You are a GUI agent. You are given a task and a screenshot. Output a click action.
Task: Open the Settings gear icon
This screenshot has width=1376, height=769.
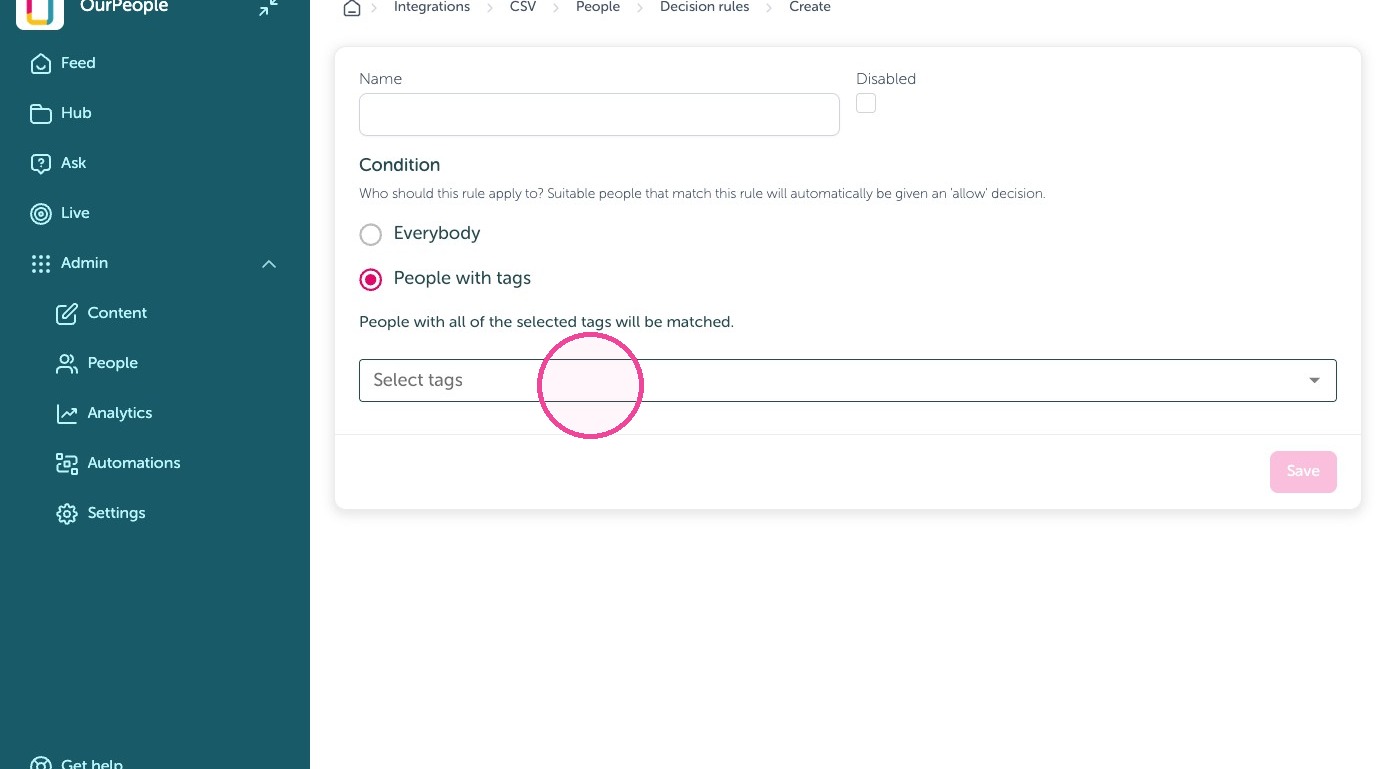[x=67, y=513]
